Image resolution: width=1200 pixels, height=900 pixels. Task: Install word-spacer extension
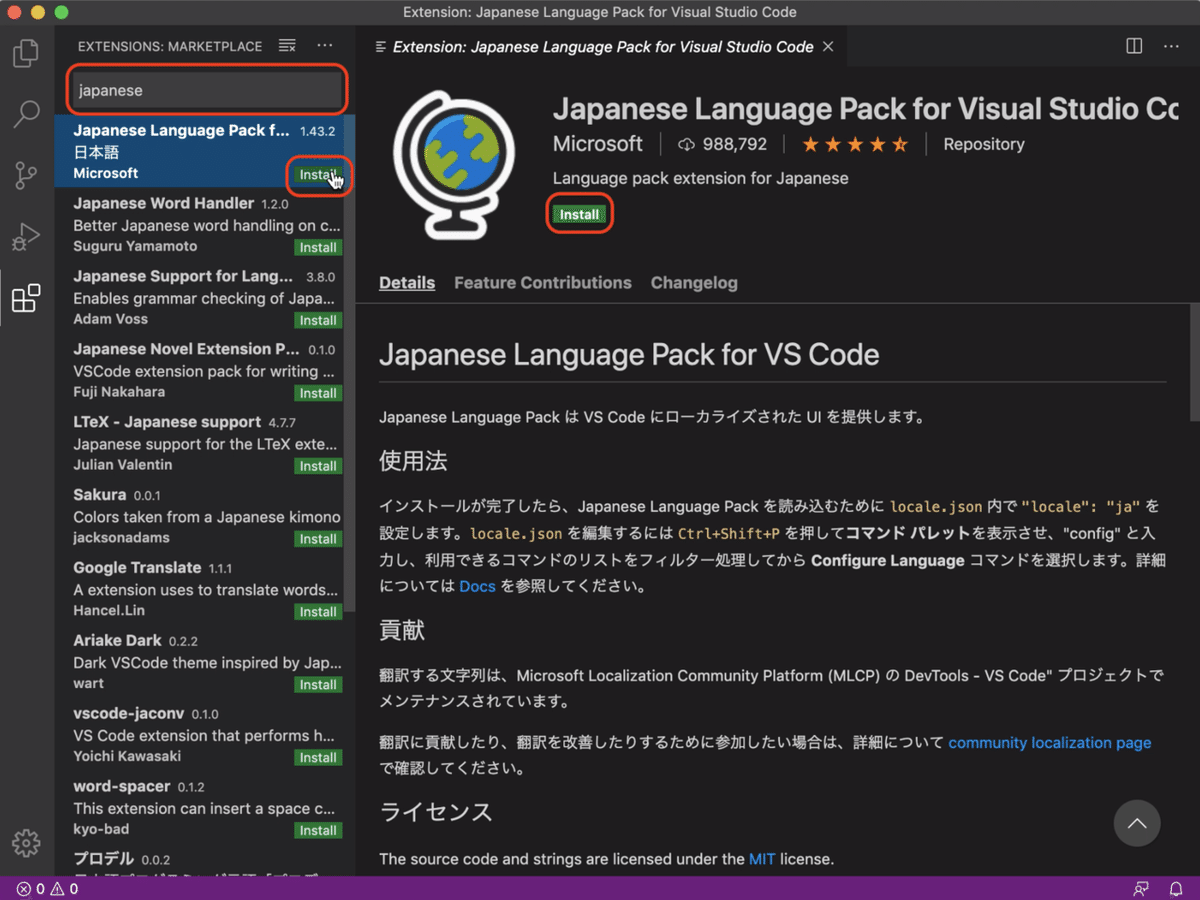tap(318, 831)
